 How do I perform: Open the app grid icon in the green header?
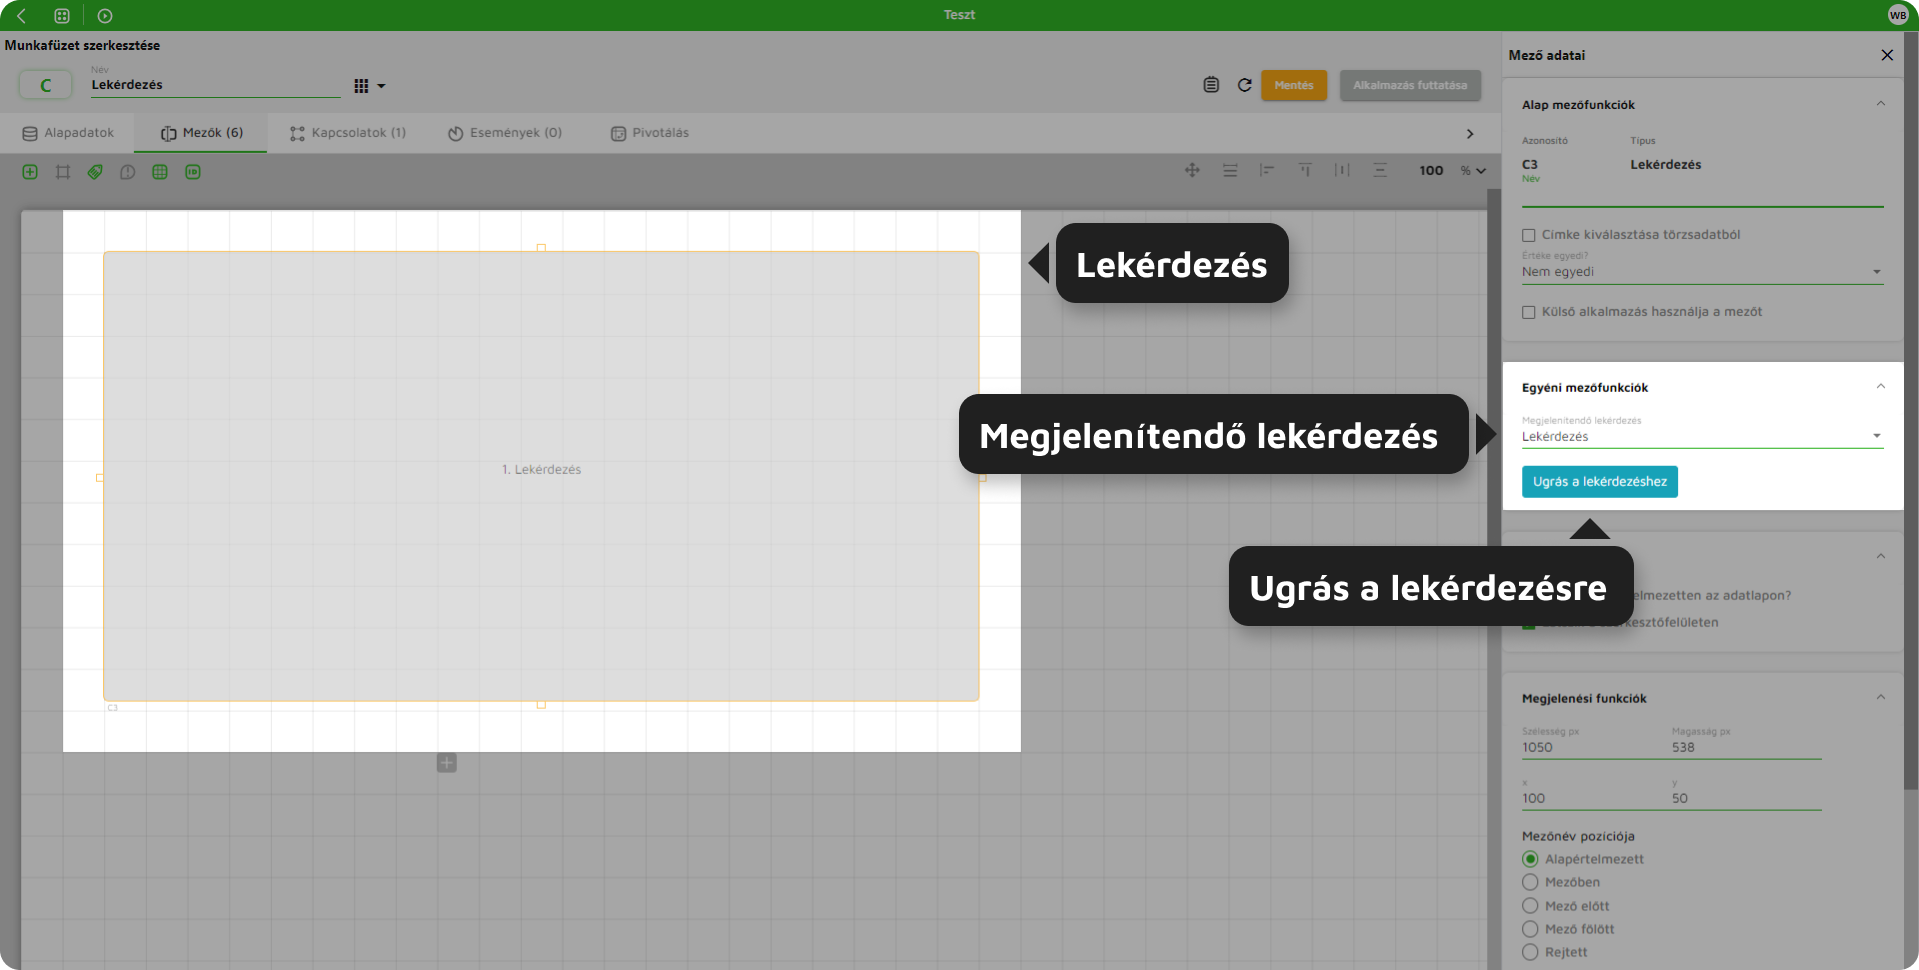[x=62, y=16]
